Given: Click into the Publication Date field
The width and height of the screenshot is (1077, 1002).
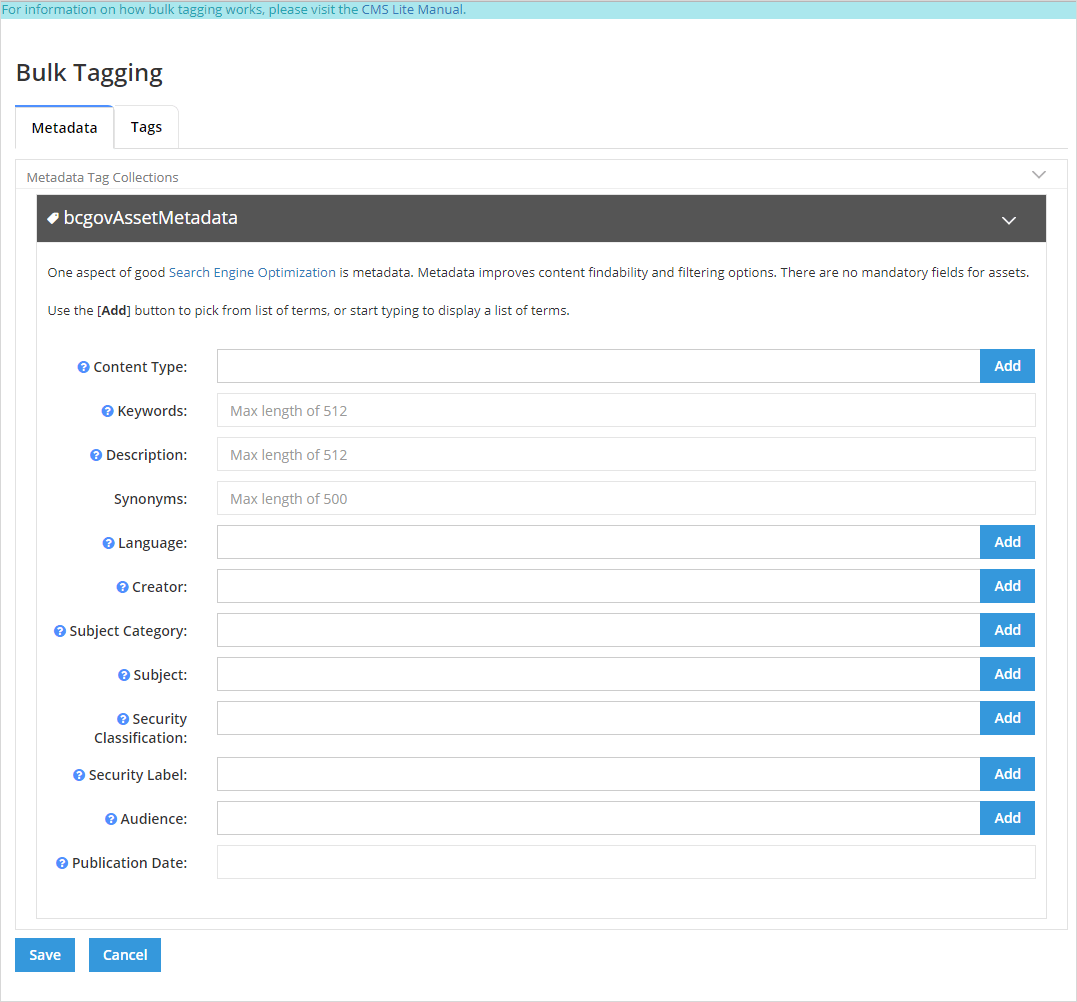Looking at the screenshot, I should pyautogui.click(x=625, y=862).
